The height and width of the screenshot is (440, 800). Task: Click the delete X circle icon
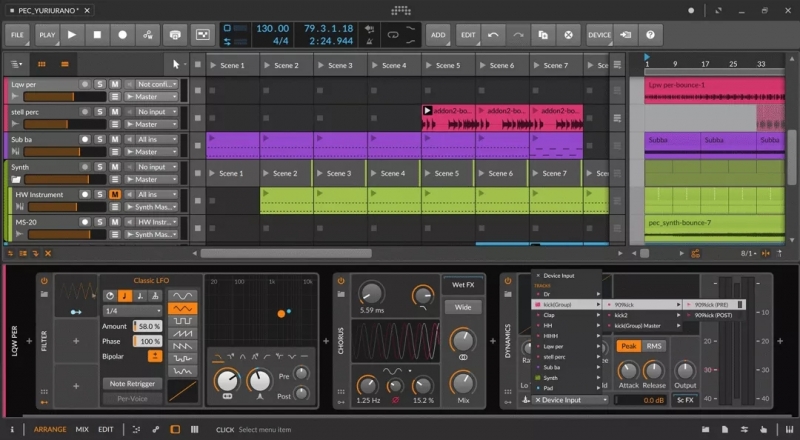pyautogui.click(x=568, y=35)
